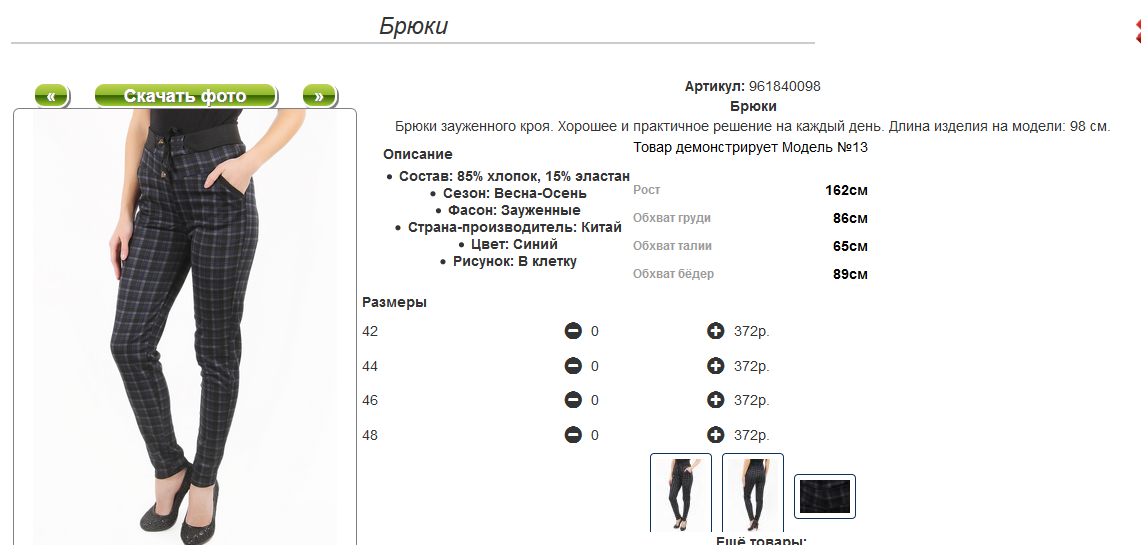Click the Страна-производитель: Китай line
Screen dimensions: 1141x545
tap(514, 227)
